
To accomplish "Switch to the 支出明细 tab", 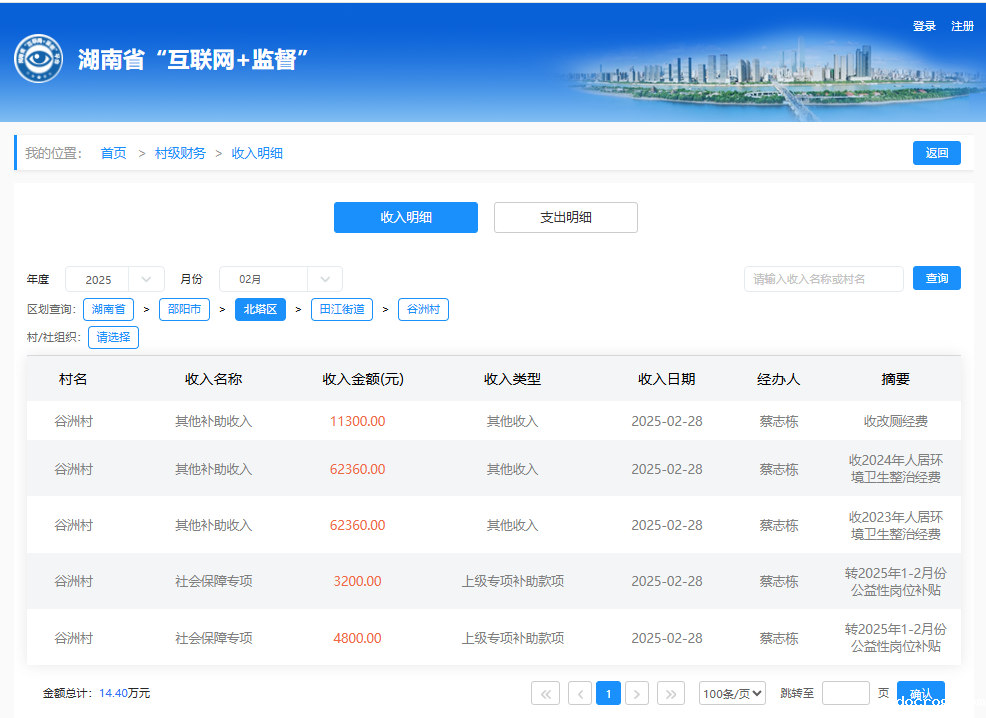I will tap(566, 217).
